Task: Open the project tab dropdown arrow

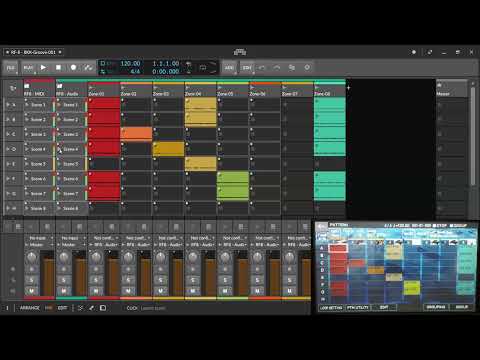Action: pos(60,52)
